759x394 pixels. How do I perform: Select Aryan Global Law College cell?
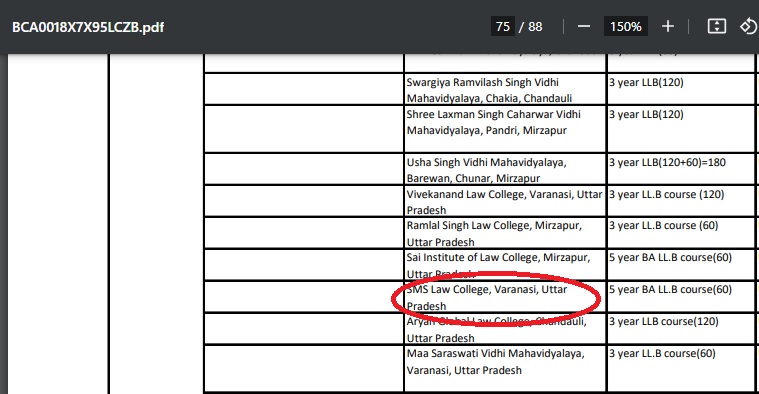click(505, 329)
